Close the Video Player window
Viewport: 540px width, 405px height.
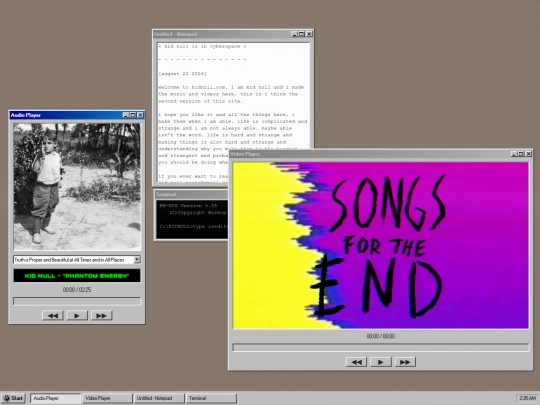click(528, 154)
